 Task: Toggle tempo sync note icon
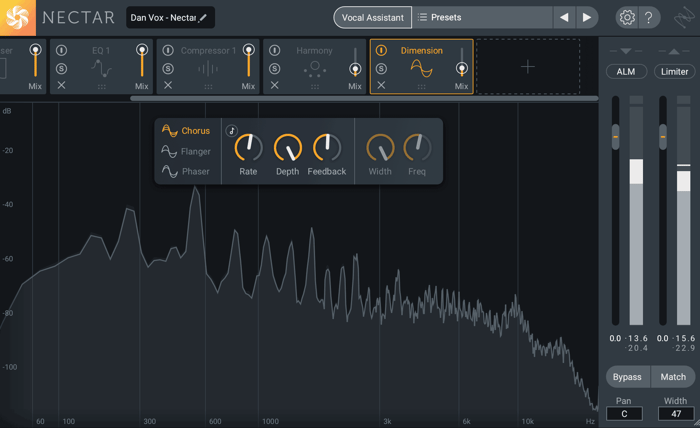pos(232,131)
